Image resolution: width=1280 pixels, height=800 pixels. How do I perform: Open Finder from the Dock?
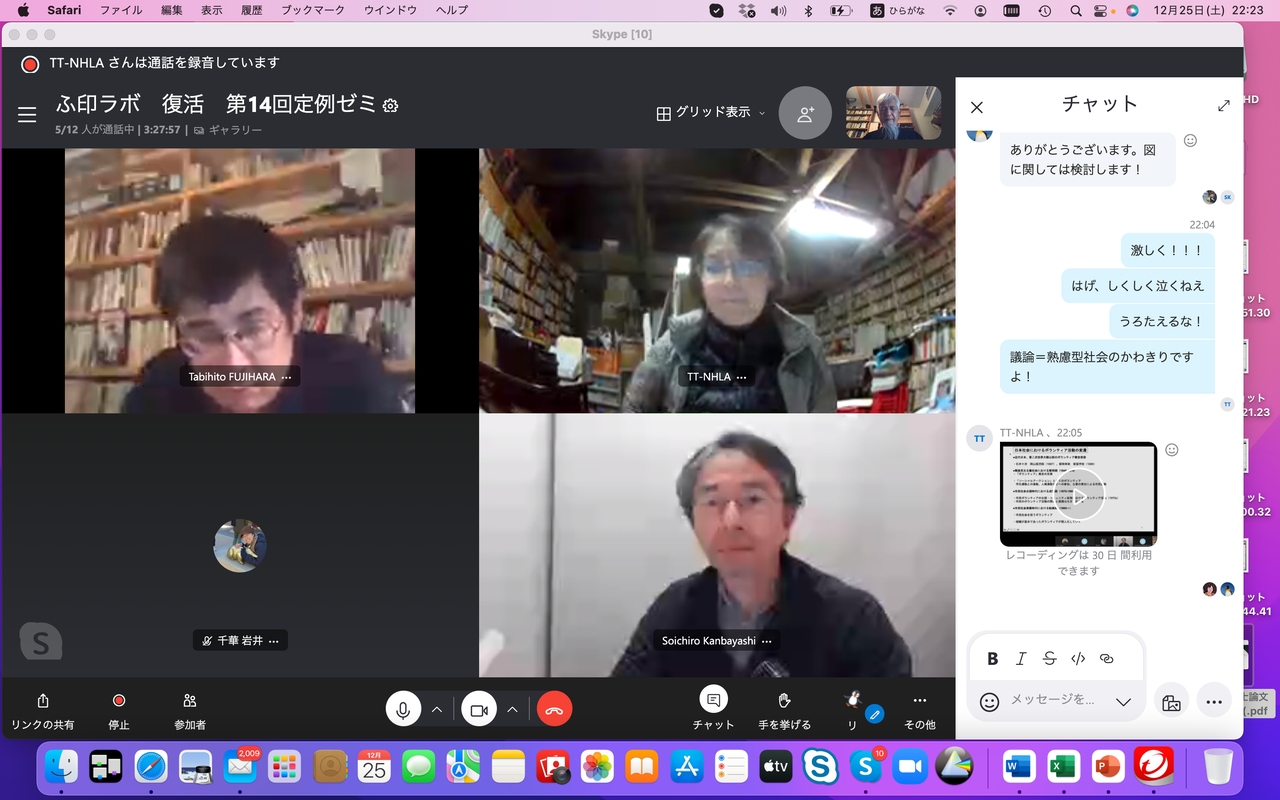(x=62, y=767)
